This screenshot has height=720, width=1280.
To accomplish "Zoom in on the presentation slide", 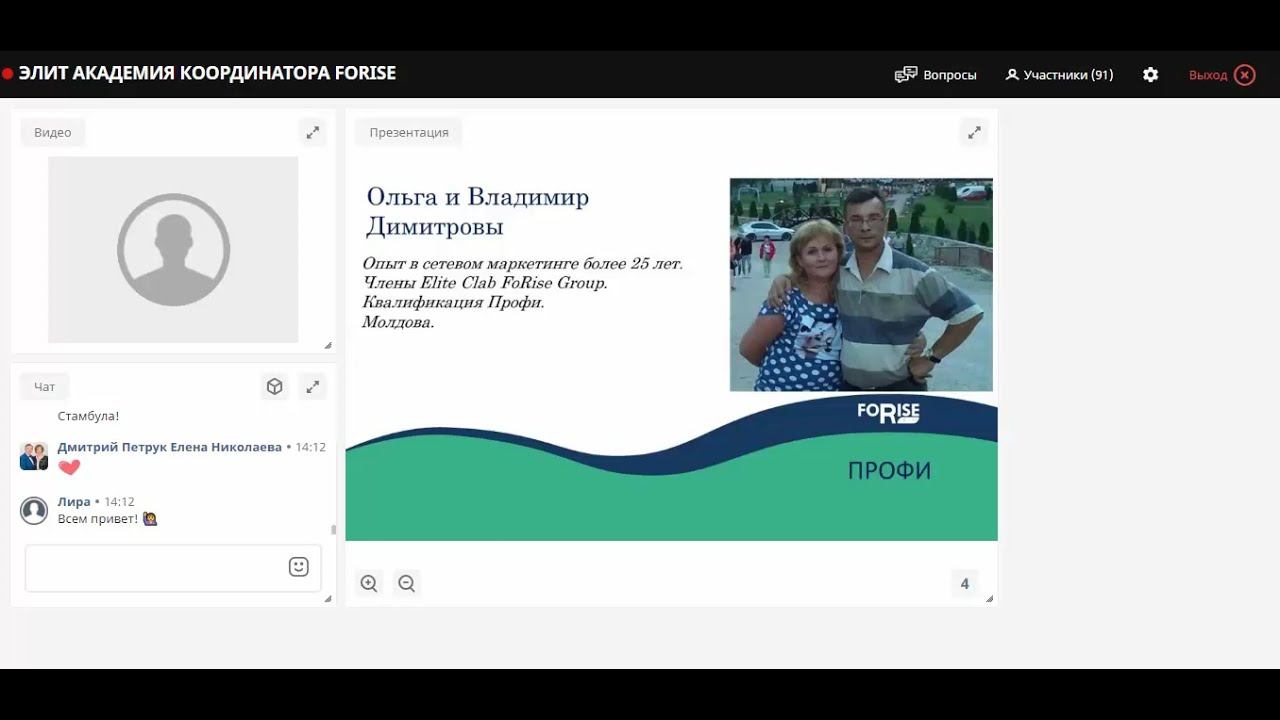I will (369, 583).
